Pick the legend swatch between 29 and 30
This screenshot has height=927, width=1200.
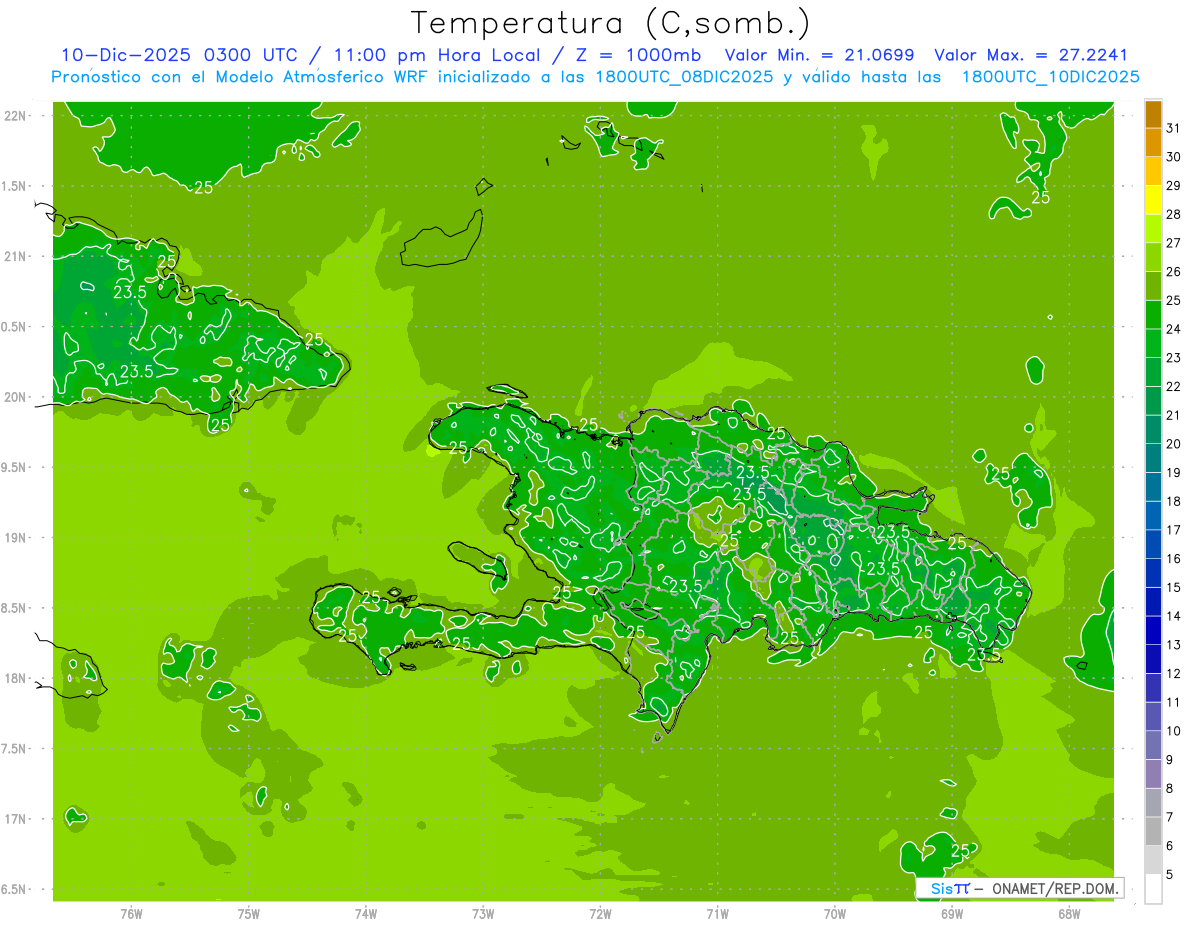tap(1153, 172)
